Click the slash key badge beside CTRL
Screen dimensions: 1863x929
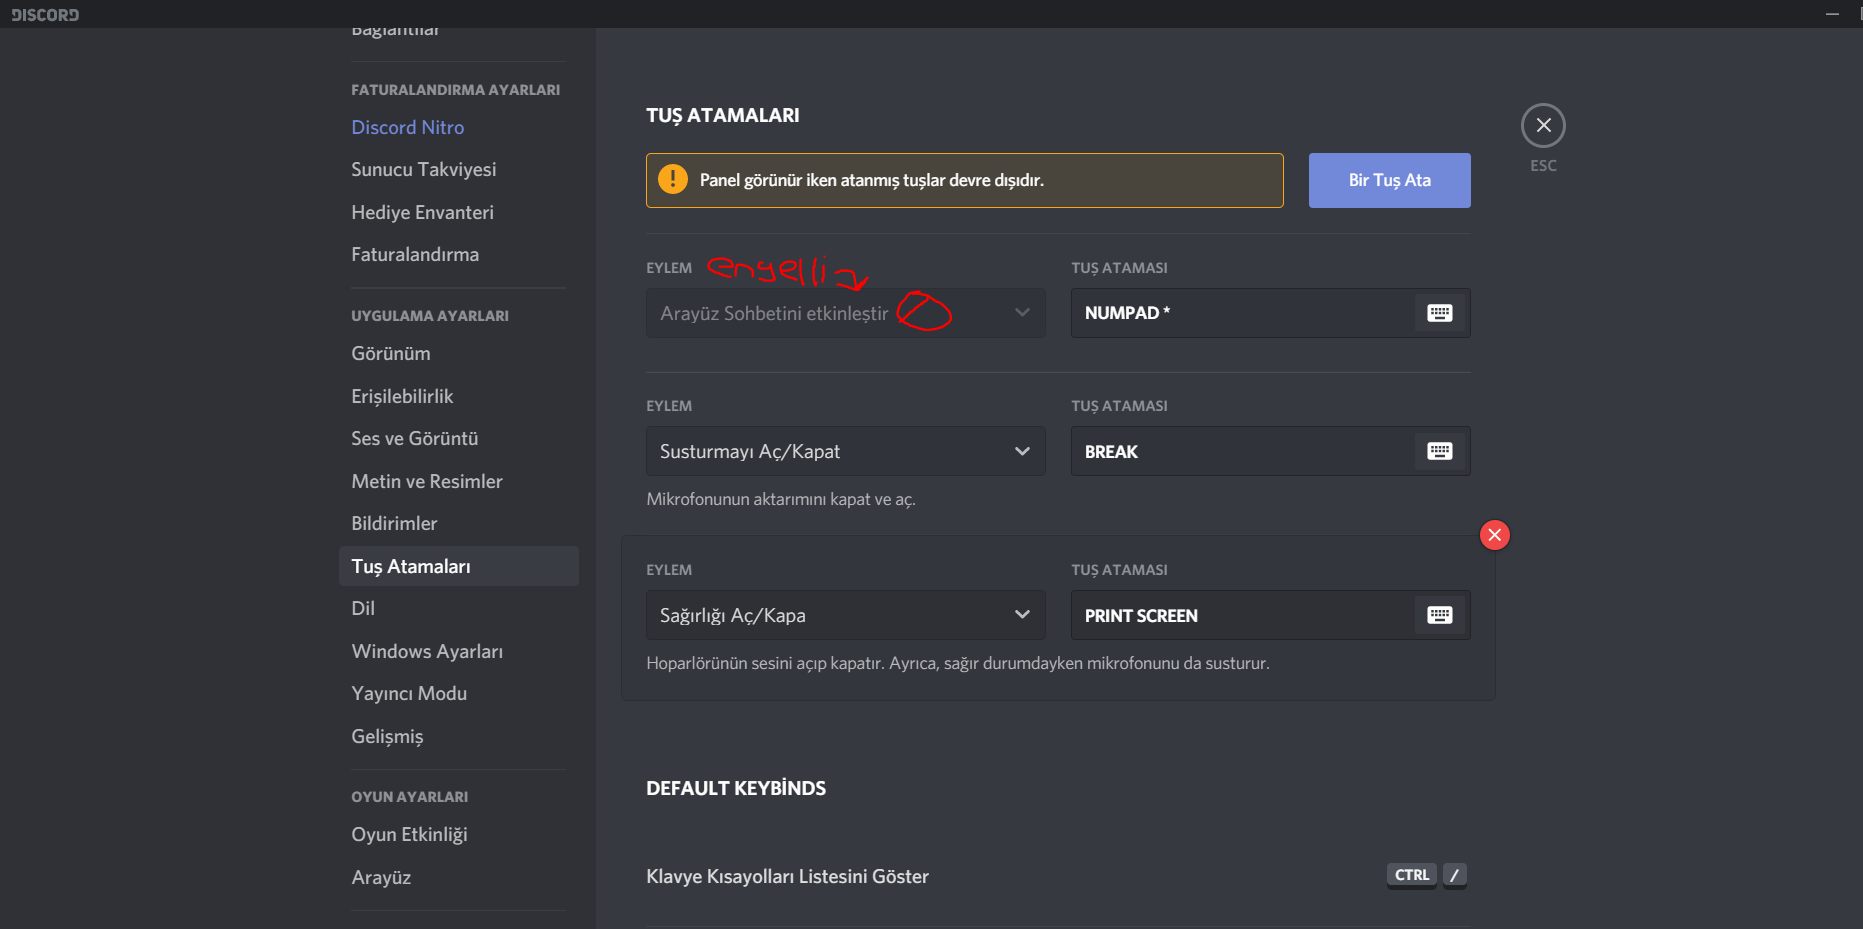click(x=1454, y=875)
